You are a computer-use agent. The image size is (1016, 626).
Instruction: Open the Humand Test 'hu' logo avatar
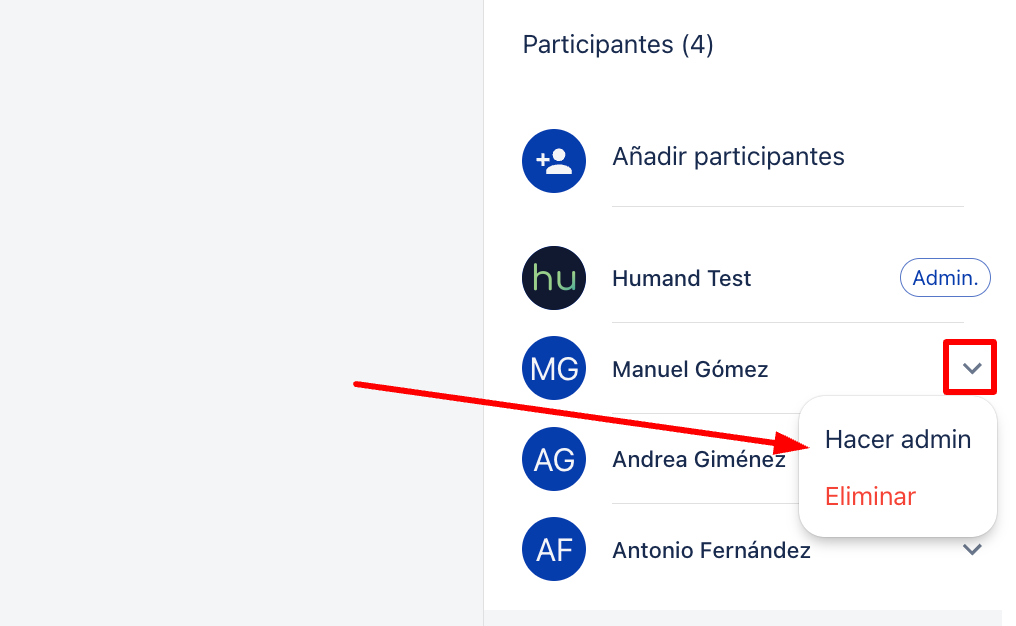tap(554, 278)
